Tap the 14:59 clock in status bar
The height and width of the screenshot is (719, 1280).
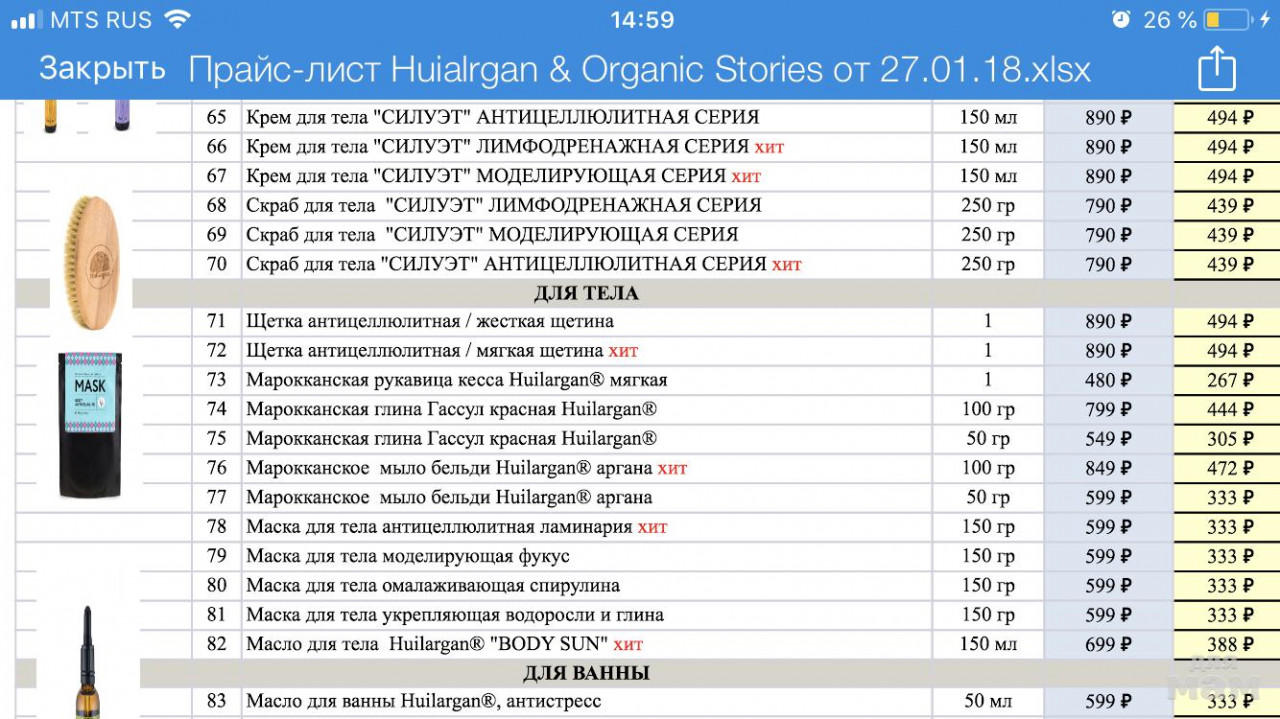pos(641,20)
